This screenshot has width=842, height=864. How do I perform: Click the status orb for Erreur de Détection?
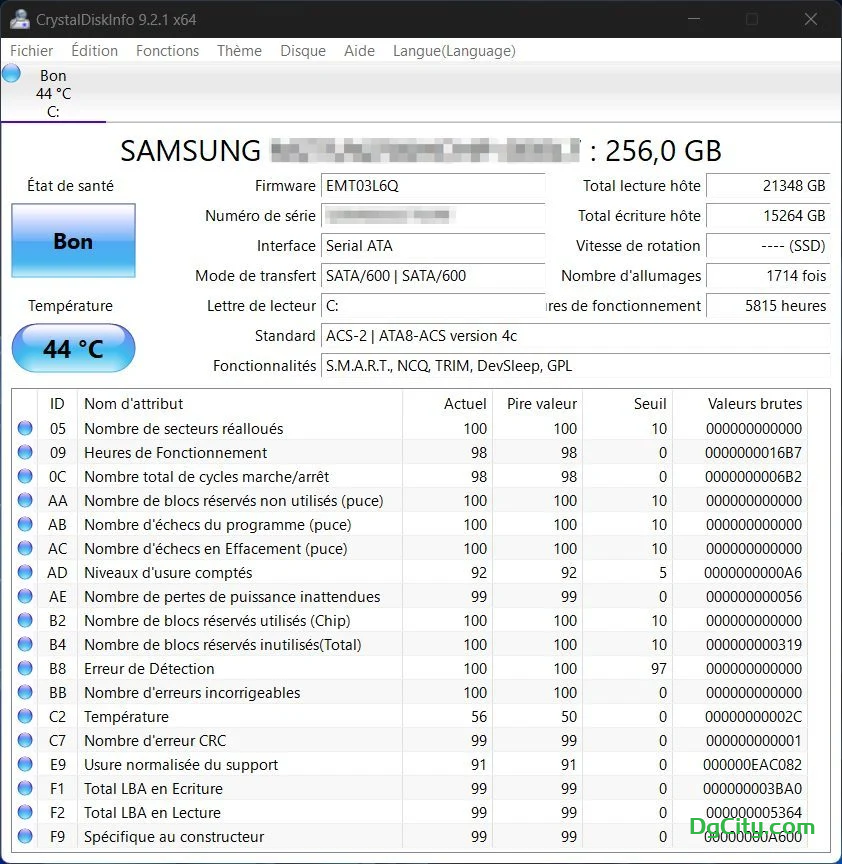pyautogui.click(x=25, y=669)
